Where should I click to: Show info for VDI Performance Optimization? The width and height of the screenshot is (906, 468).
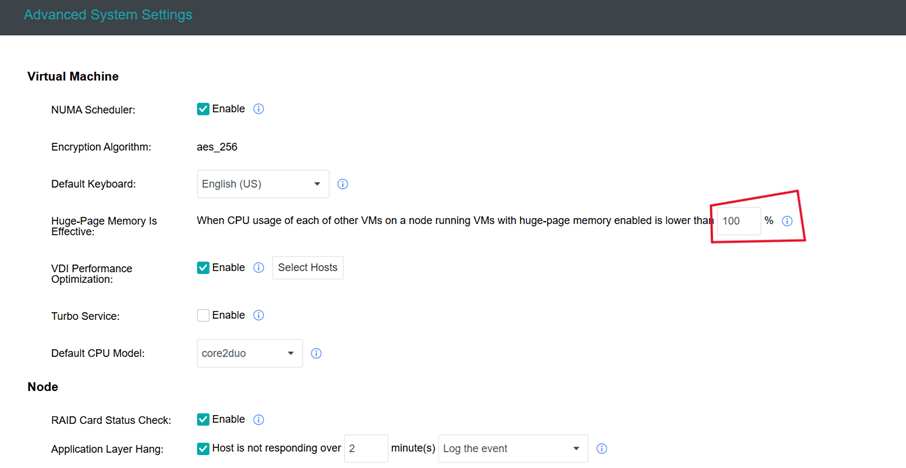coord(258,268)
